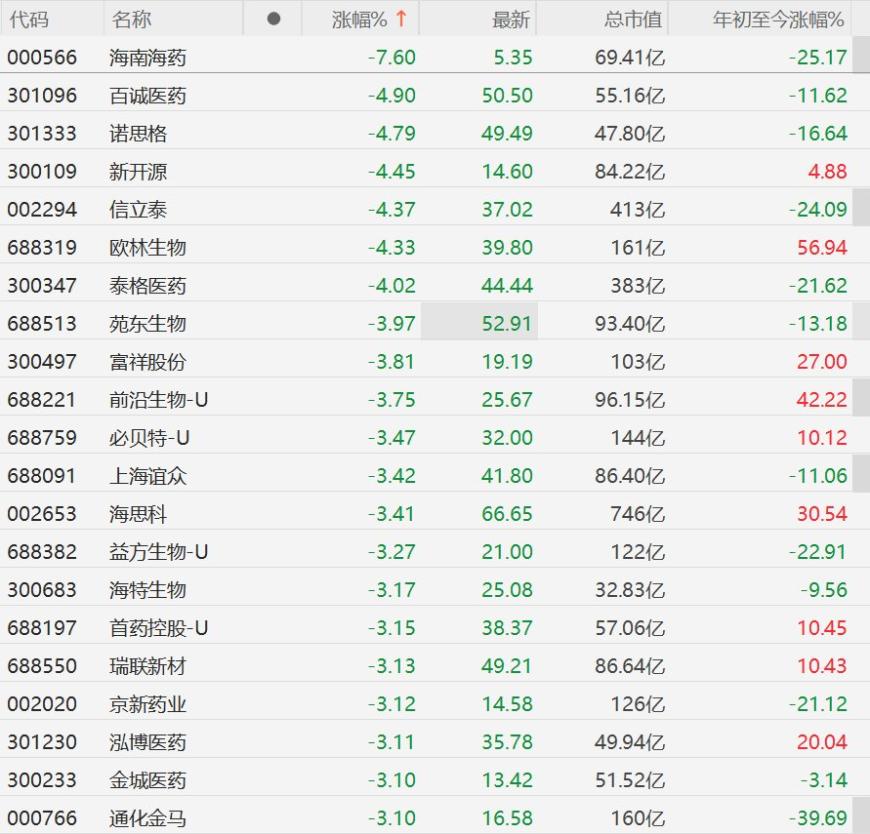Image resolution: width=870 pixels, height=834 pixels.
Task: Click the red sort arrow beside 涨幅%
Action: 401,19
